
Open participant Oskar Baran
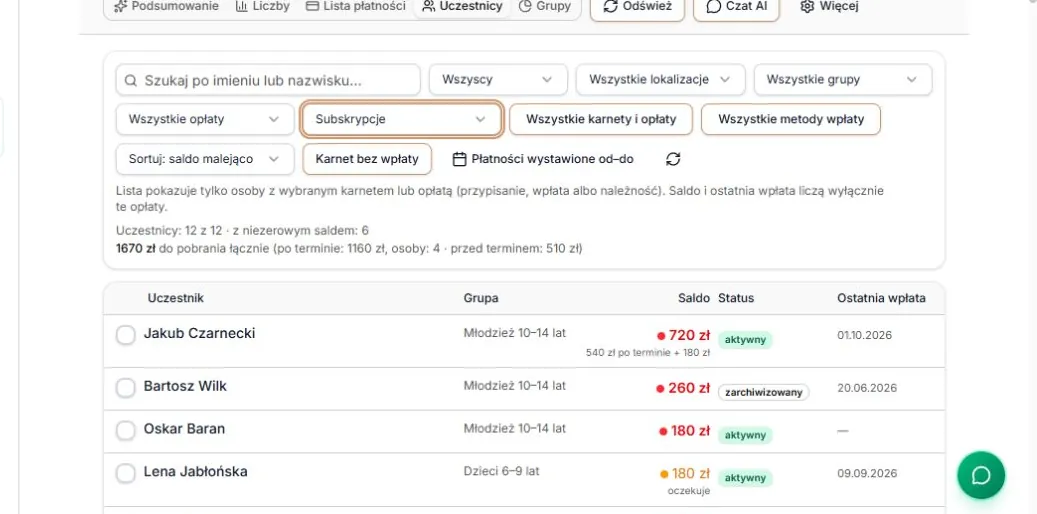point(185,429)
